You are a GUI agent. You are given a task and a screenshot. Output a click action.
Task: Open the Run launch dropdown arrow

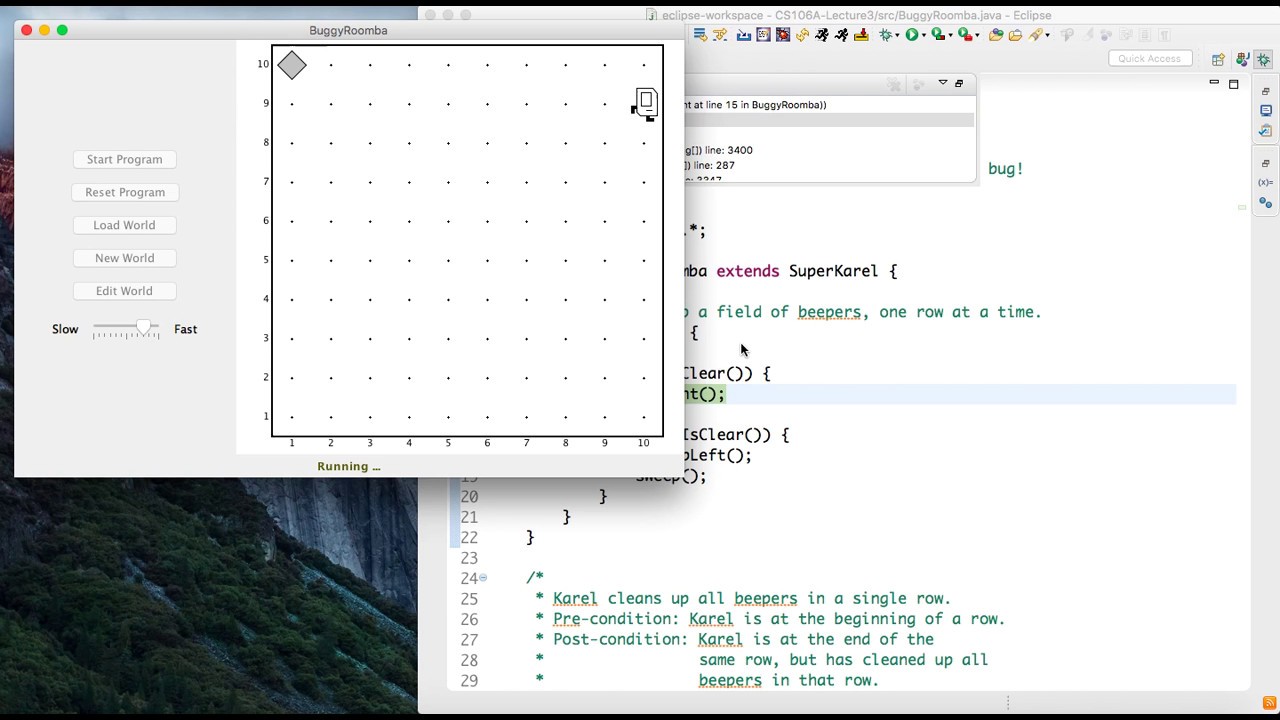click(x=924, y=35)
